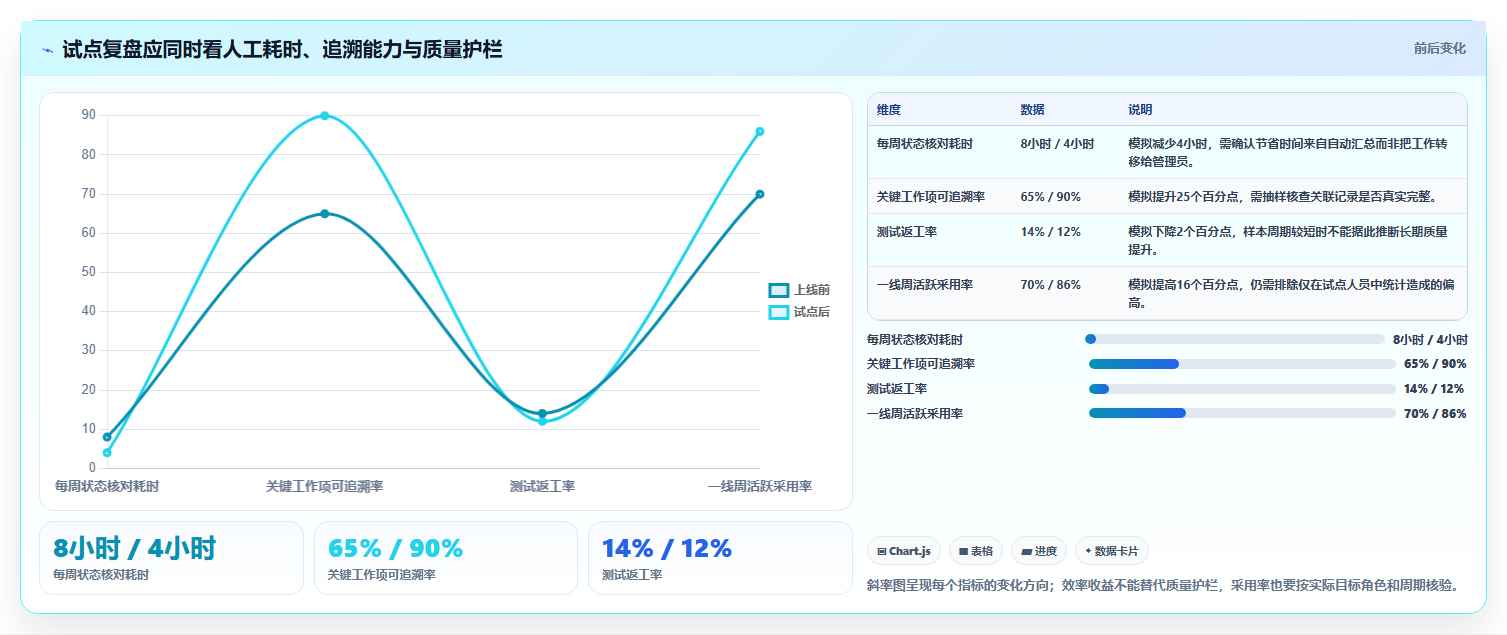
Task: Click table cell 65% / 90%
Action: coord(1051,197)
